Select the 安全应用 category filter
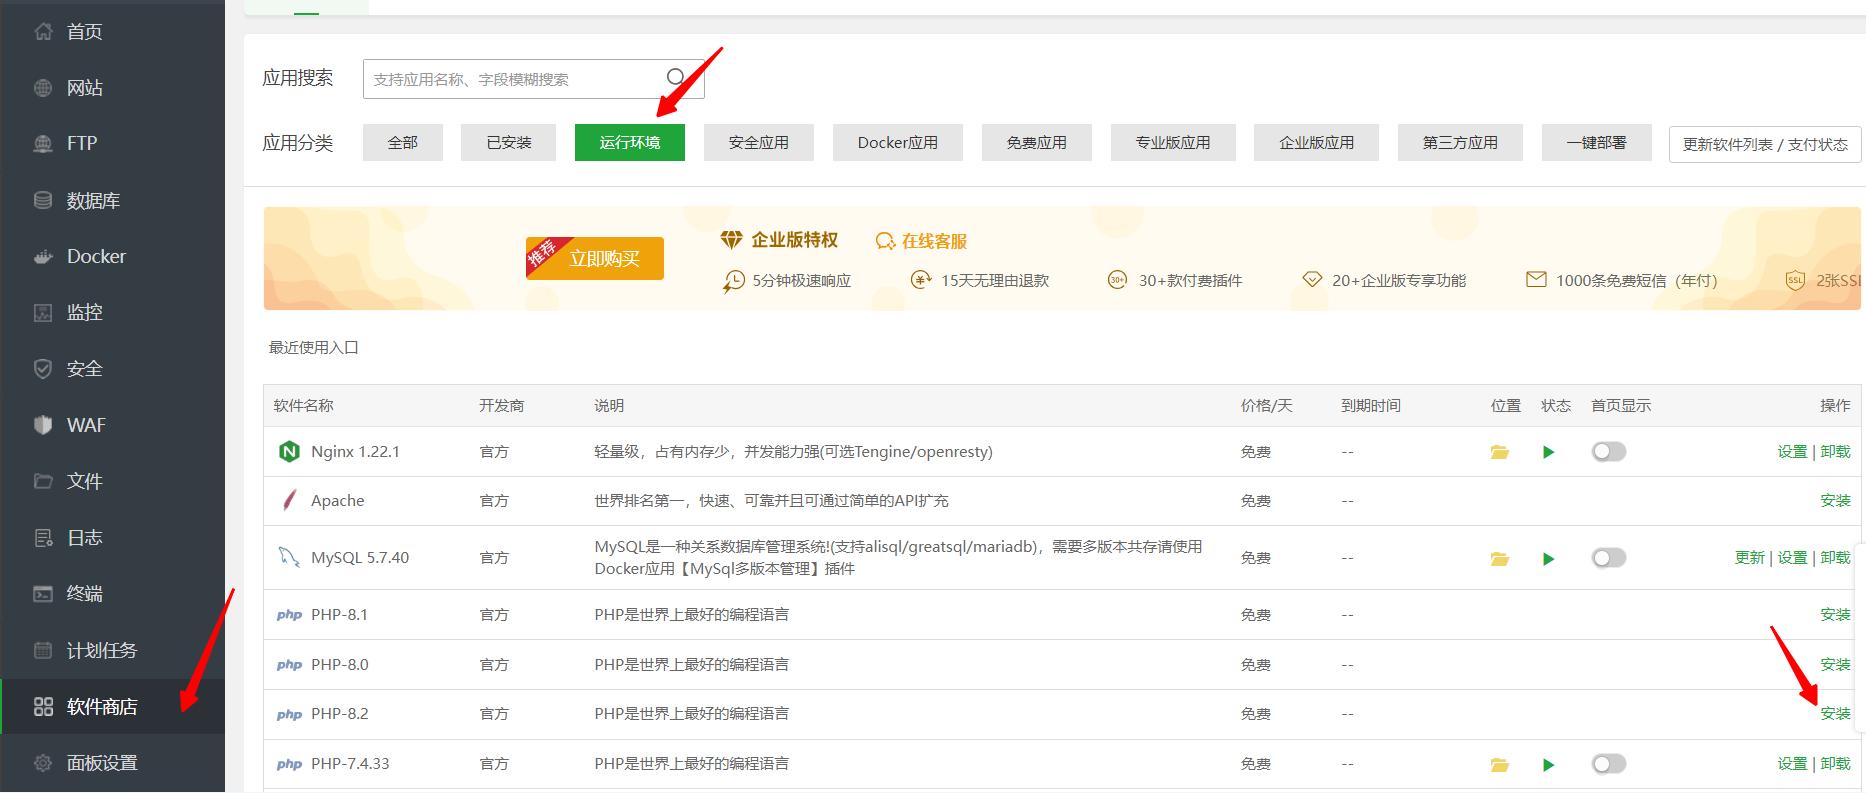This screenshot has width=1866, height=793. click(x=759, y=143)
